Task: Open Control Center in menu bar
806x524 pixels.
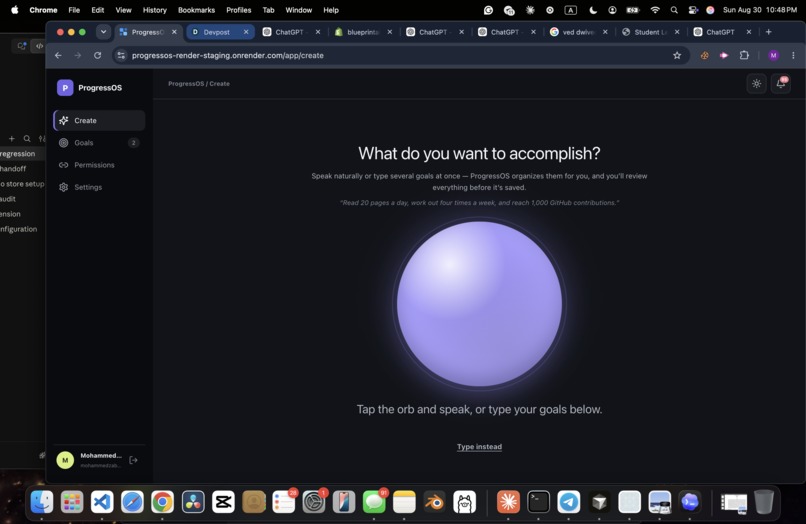Action: (x=693, y=10)
